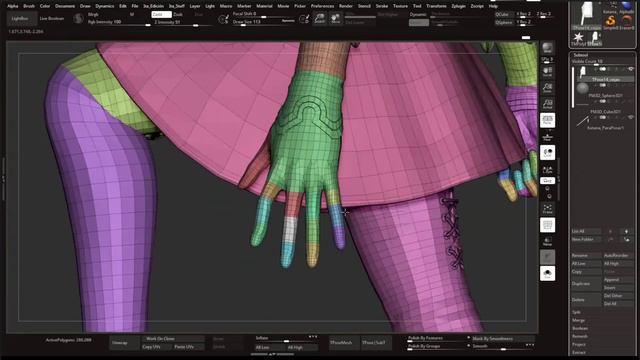Click Paste UVs button
Screen dimensions: 640x360
pos(188,347)
